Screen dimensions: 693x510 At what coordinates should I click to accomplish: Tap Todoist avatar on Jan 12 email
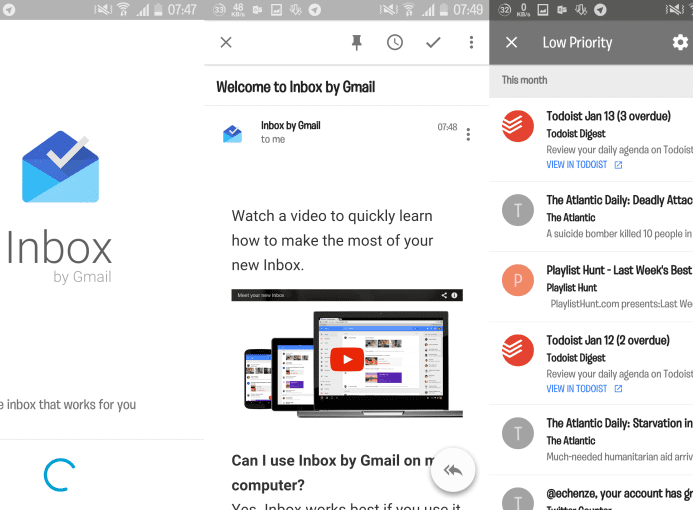coord(518,350)
